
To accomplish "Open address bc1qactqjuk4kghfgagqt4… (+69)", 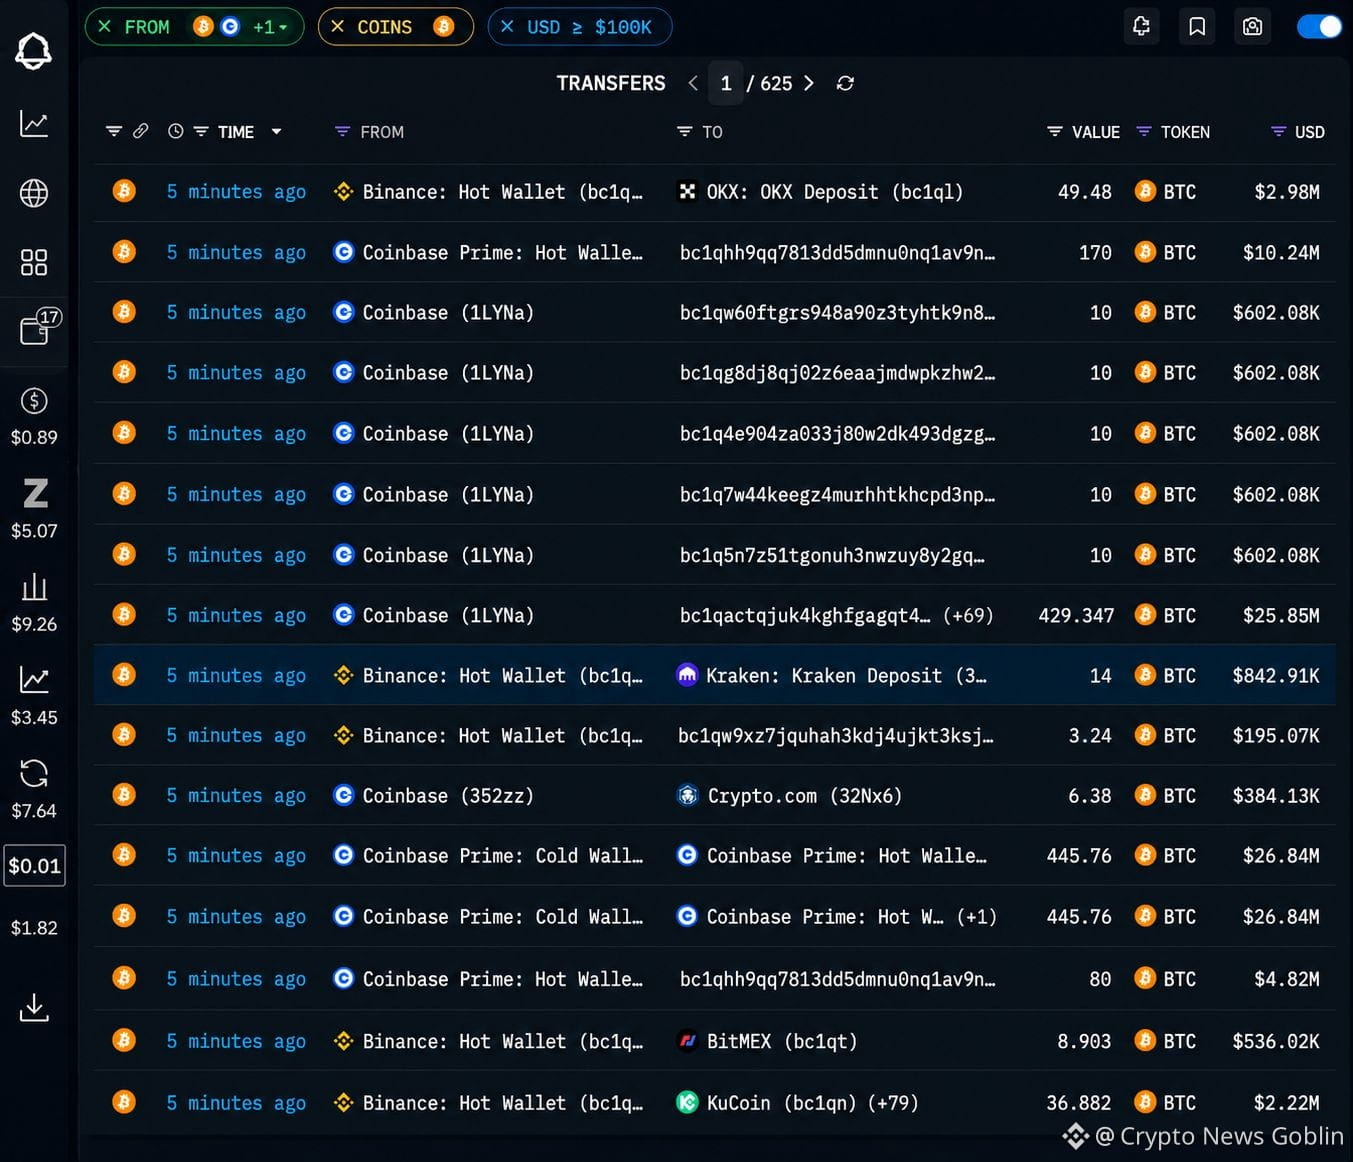I will click(x=836, y=615).
